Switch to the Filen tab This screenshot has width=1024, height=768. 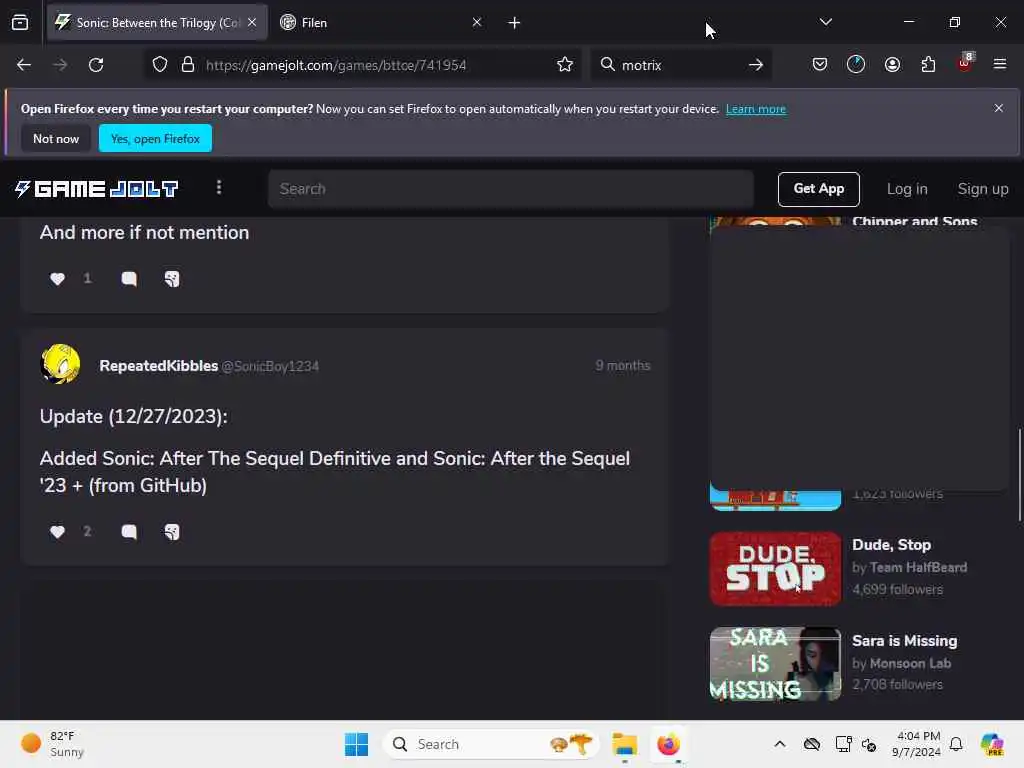(x=381, y=23)
